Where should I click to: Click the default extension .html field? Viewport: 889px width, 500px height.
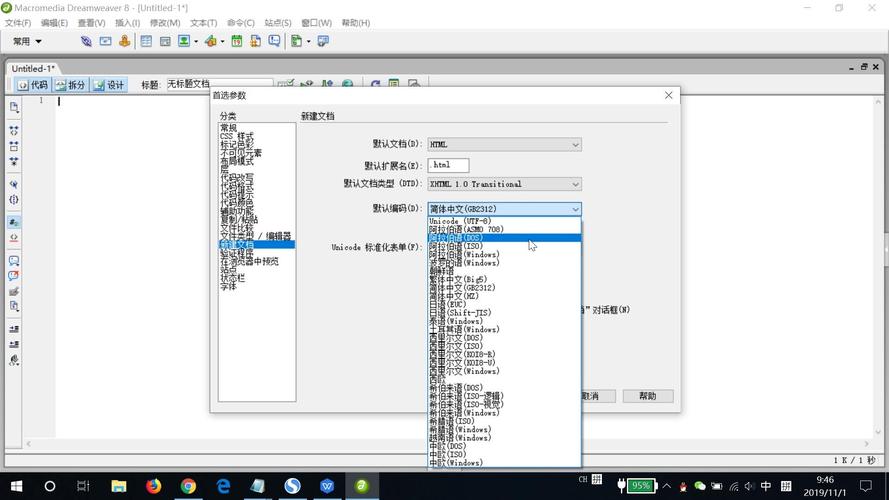(448, 165)
